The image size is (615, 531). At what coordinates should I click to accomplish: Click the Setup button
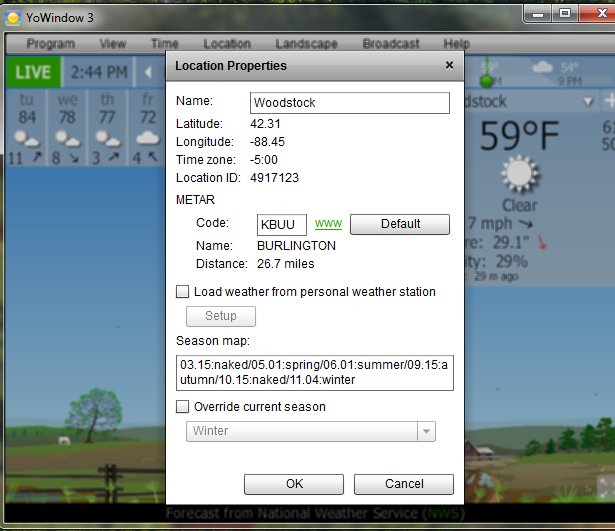(221, 316)
